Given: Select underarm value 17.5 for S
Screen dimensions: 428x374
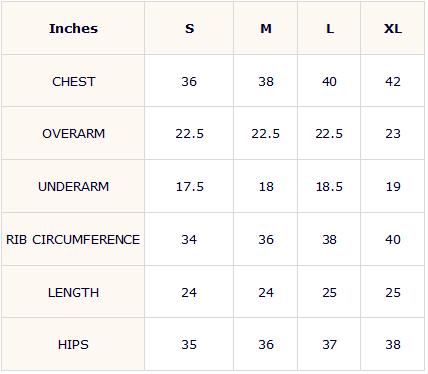Looking at the screenshot, I should [x=189, y=186].
